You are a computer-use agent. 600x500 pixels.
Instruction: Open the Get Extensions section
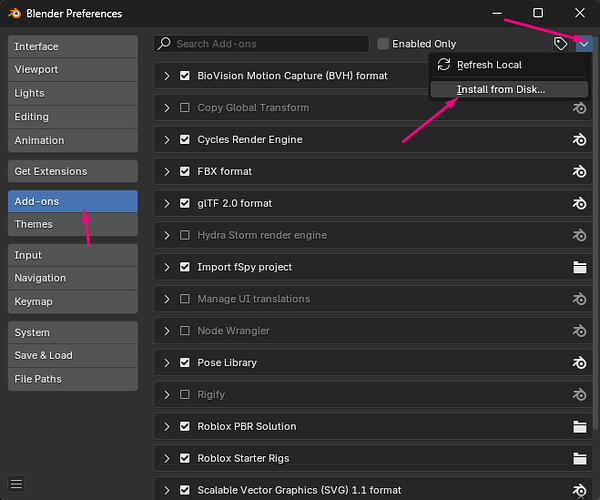coord(73,171)
